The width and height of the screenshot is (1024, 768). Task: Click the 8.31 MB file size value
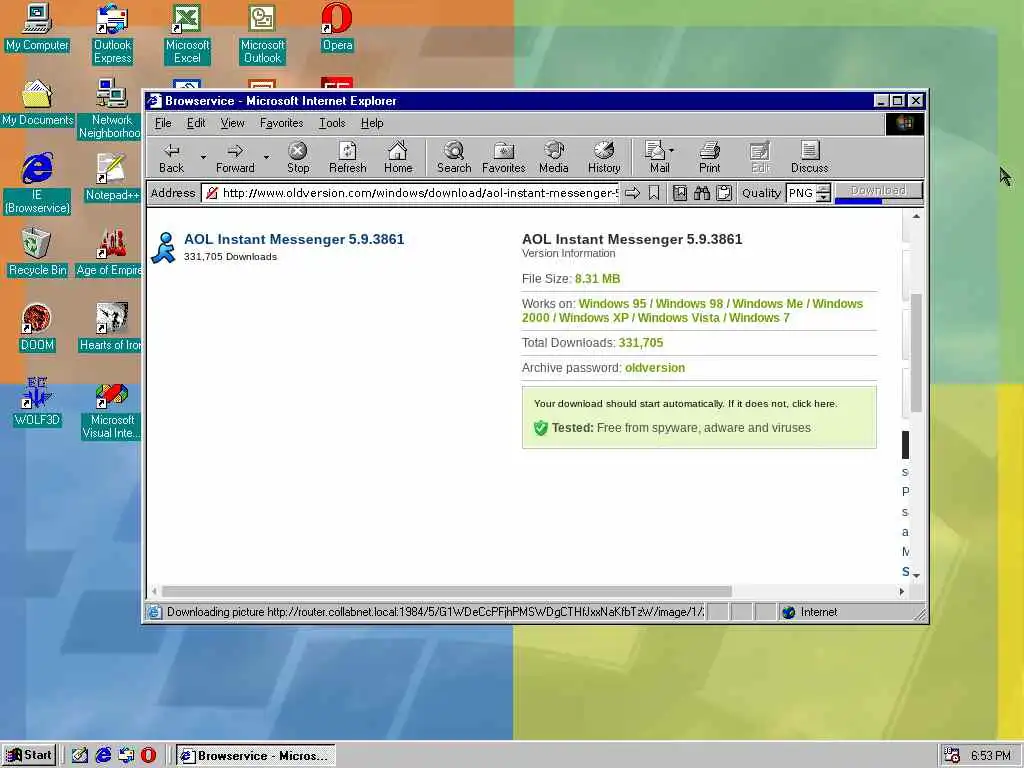click(x=598, y=279)
